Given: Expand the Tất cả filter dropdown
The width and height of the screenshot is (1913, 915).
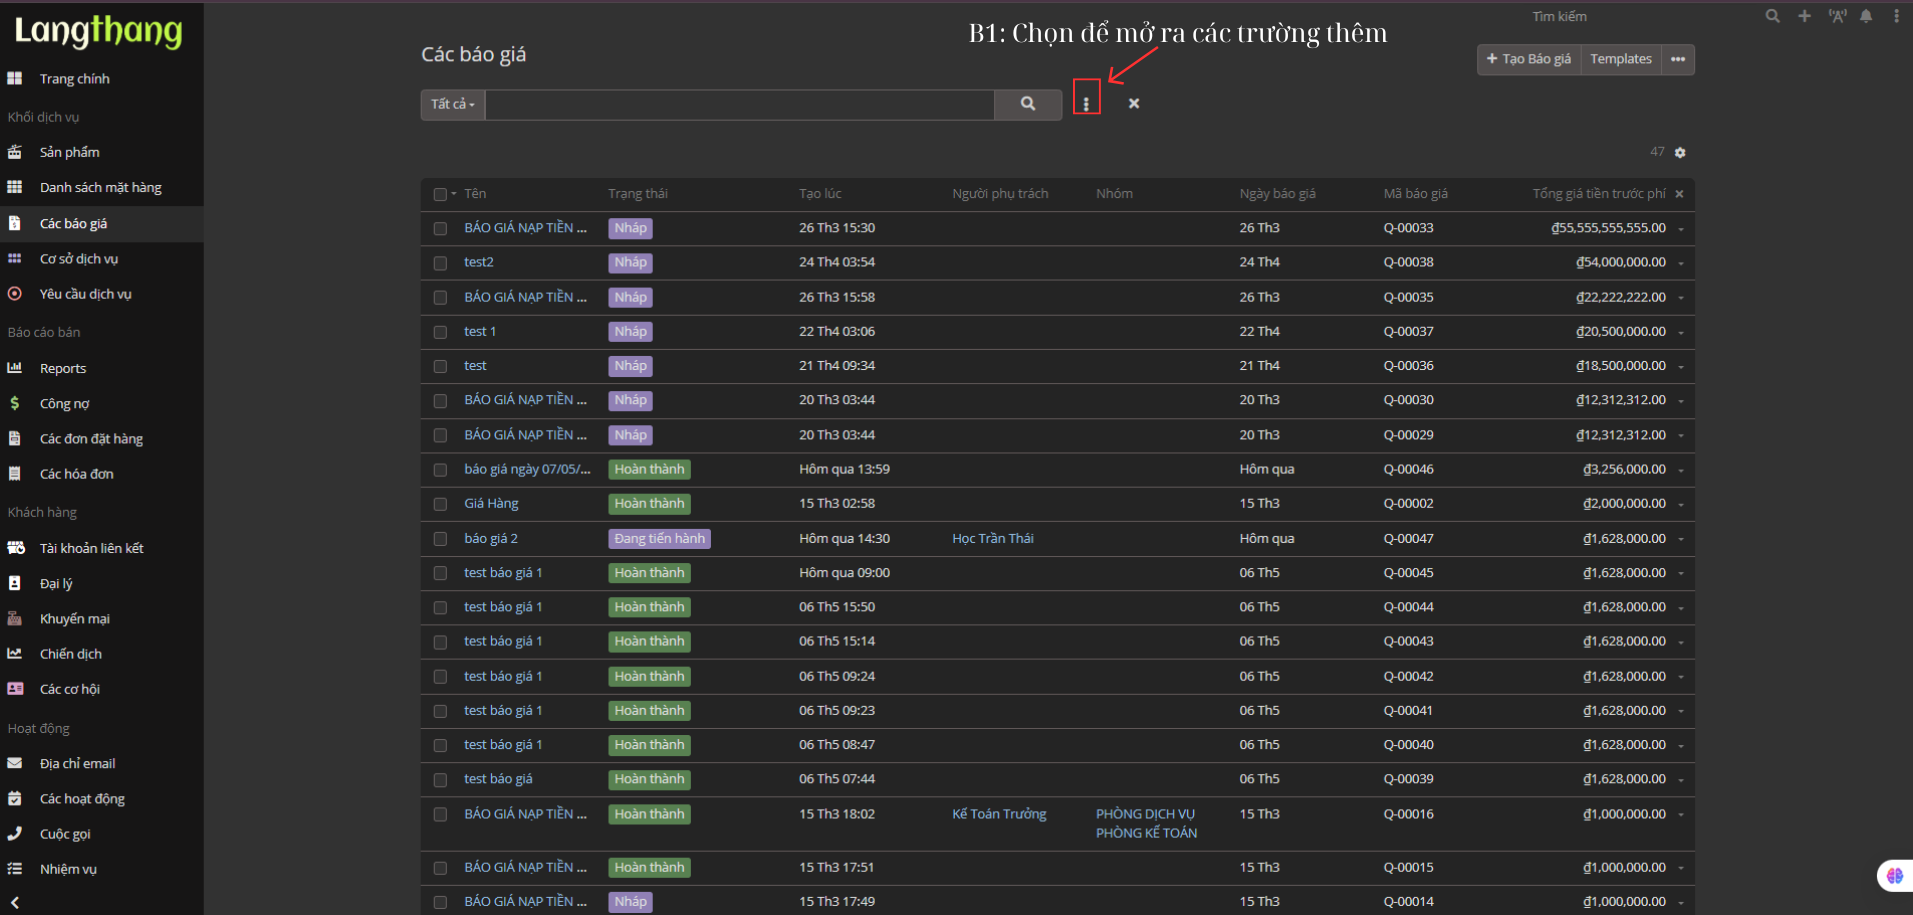Looking at the screenshot, I should pyautogui.click(x=453, y=104).
